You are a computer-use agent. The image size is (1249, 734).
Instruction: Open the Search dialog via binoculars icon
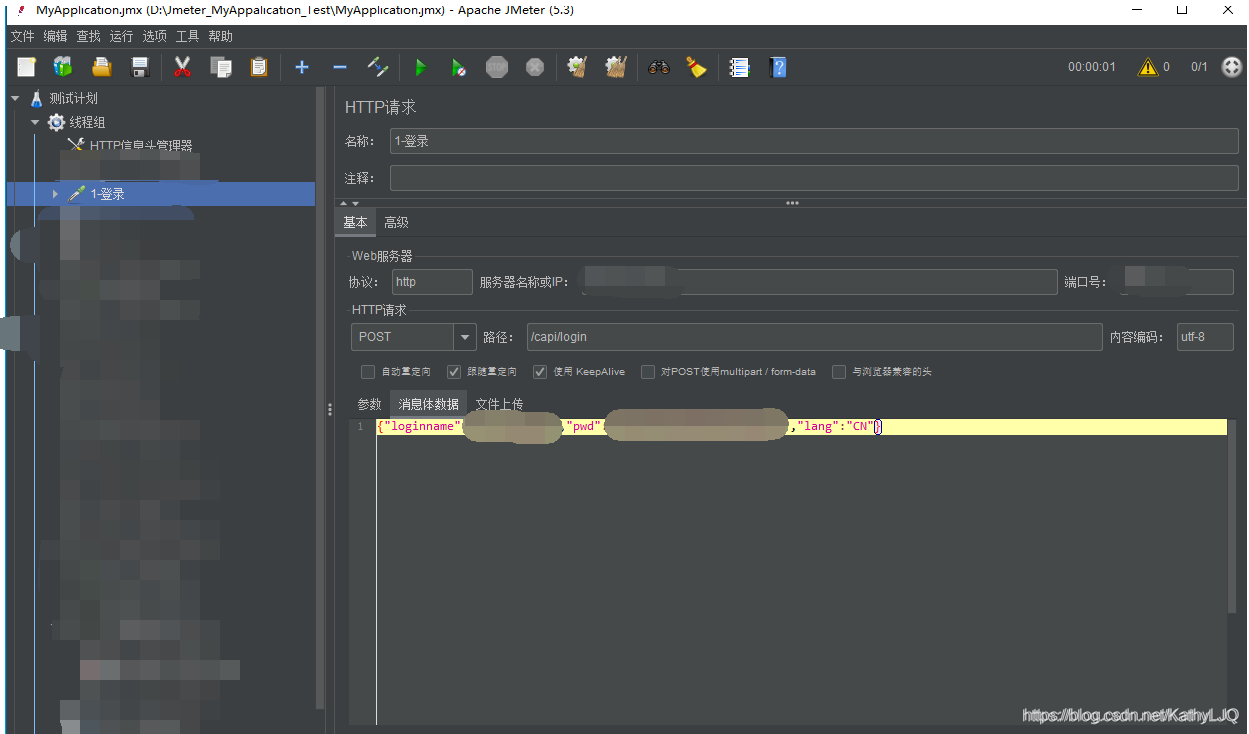coord(658,67)
